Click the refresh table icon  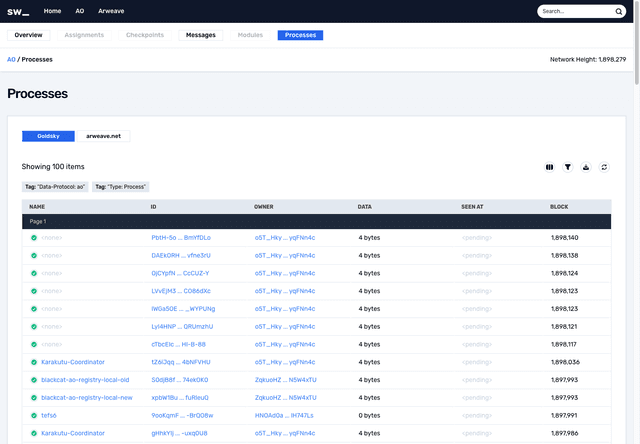604,168
